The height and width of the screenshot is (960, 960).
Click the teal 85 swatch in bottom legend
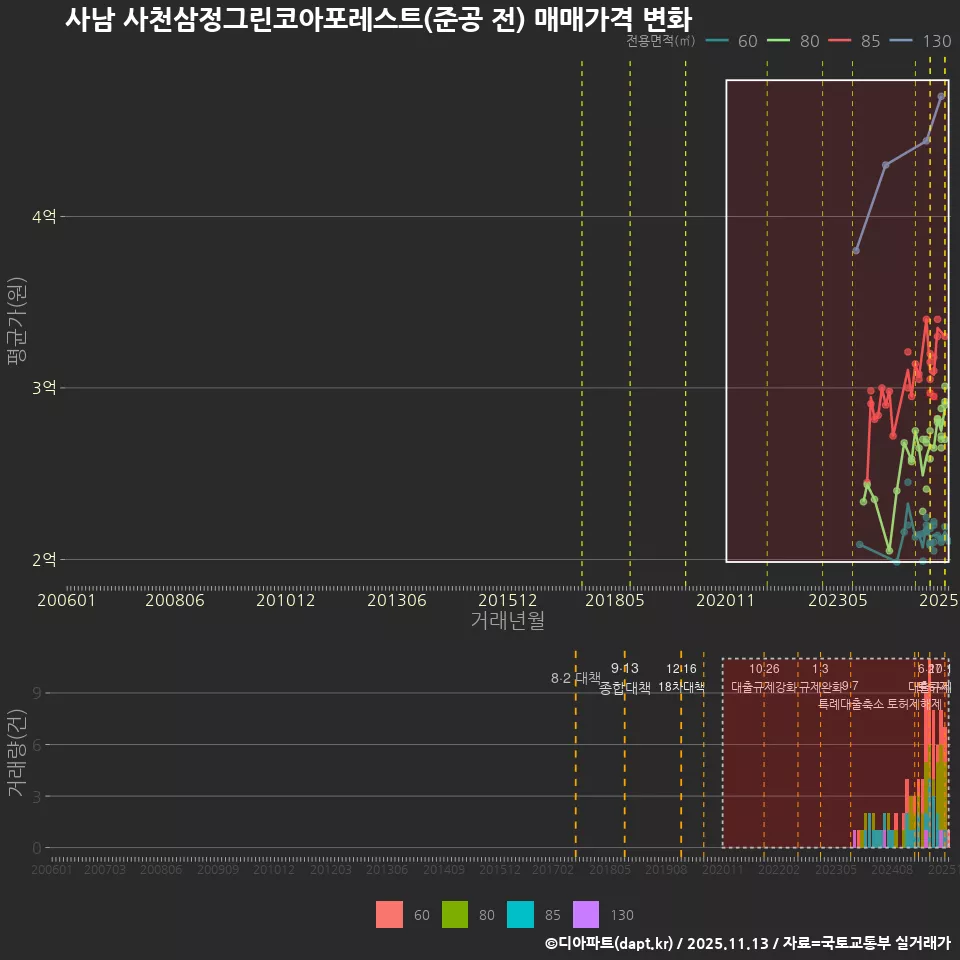pos(520,914)
